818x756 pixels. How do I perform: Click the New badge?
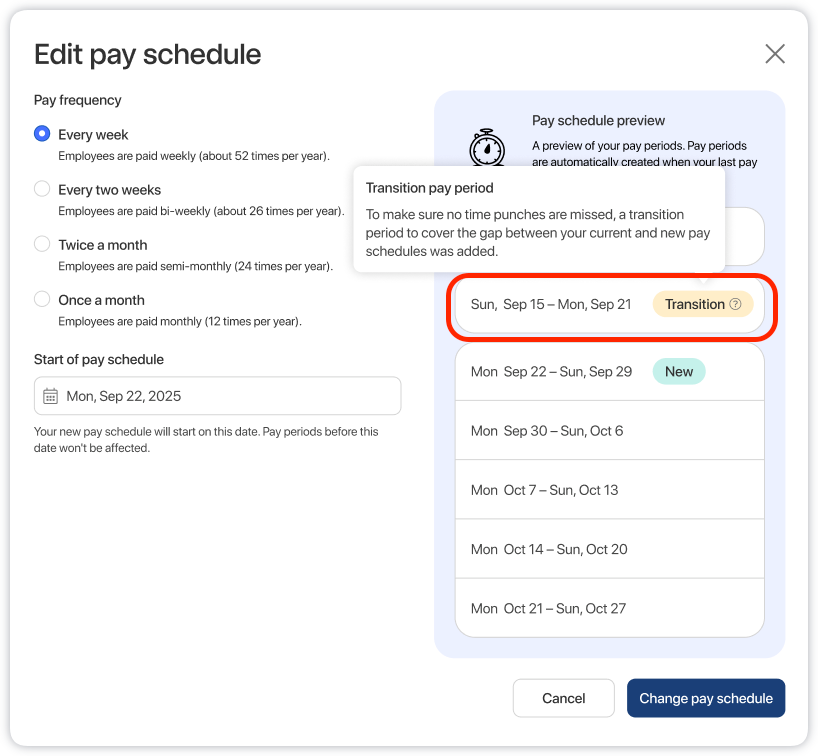tap(679, 372)
